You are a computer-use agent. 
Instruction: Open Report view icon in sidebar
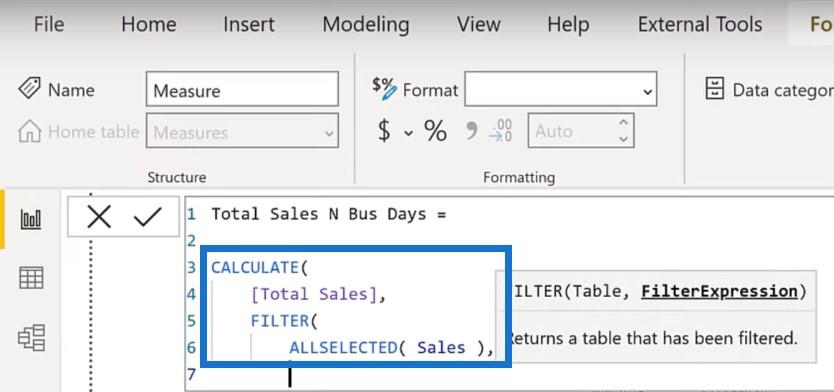pos(31,219)
